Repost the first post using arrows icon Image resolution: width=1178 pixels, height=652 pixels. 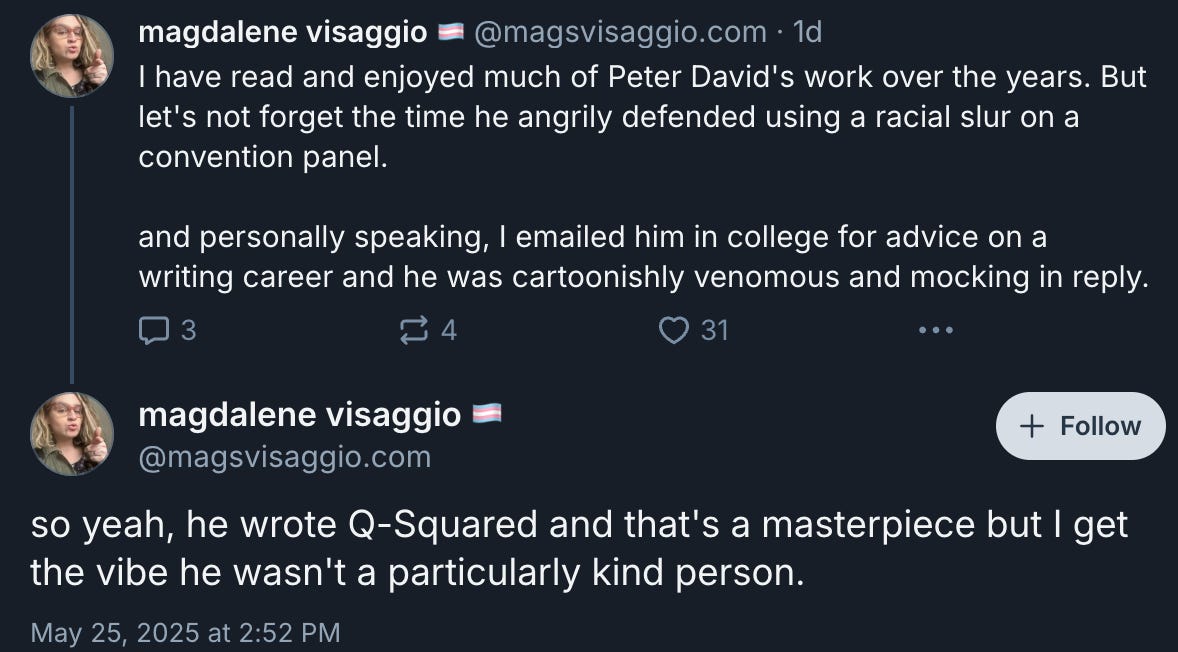413,329
